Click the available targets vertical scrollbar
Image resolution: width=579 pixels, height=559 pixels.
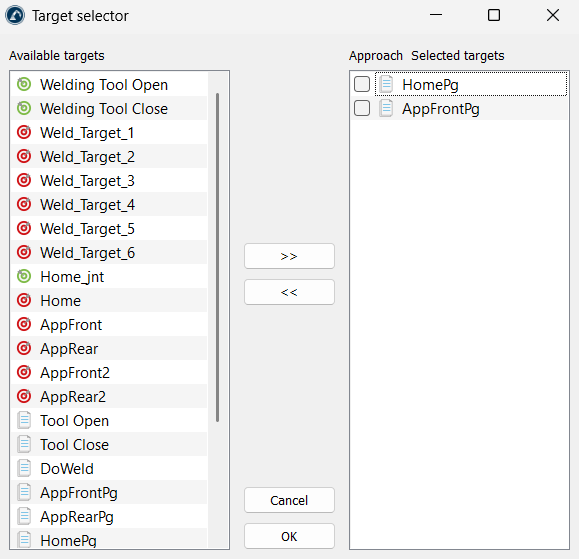(x=217, y=257)
